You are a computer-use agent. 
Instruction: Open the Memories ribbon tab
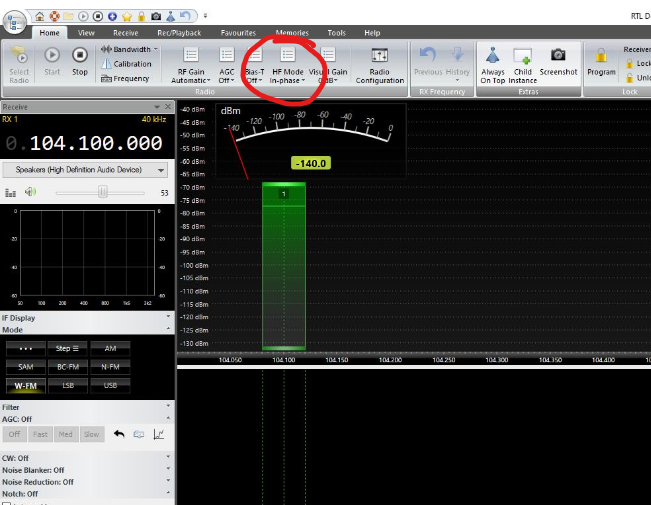tap(292, 33)
